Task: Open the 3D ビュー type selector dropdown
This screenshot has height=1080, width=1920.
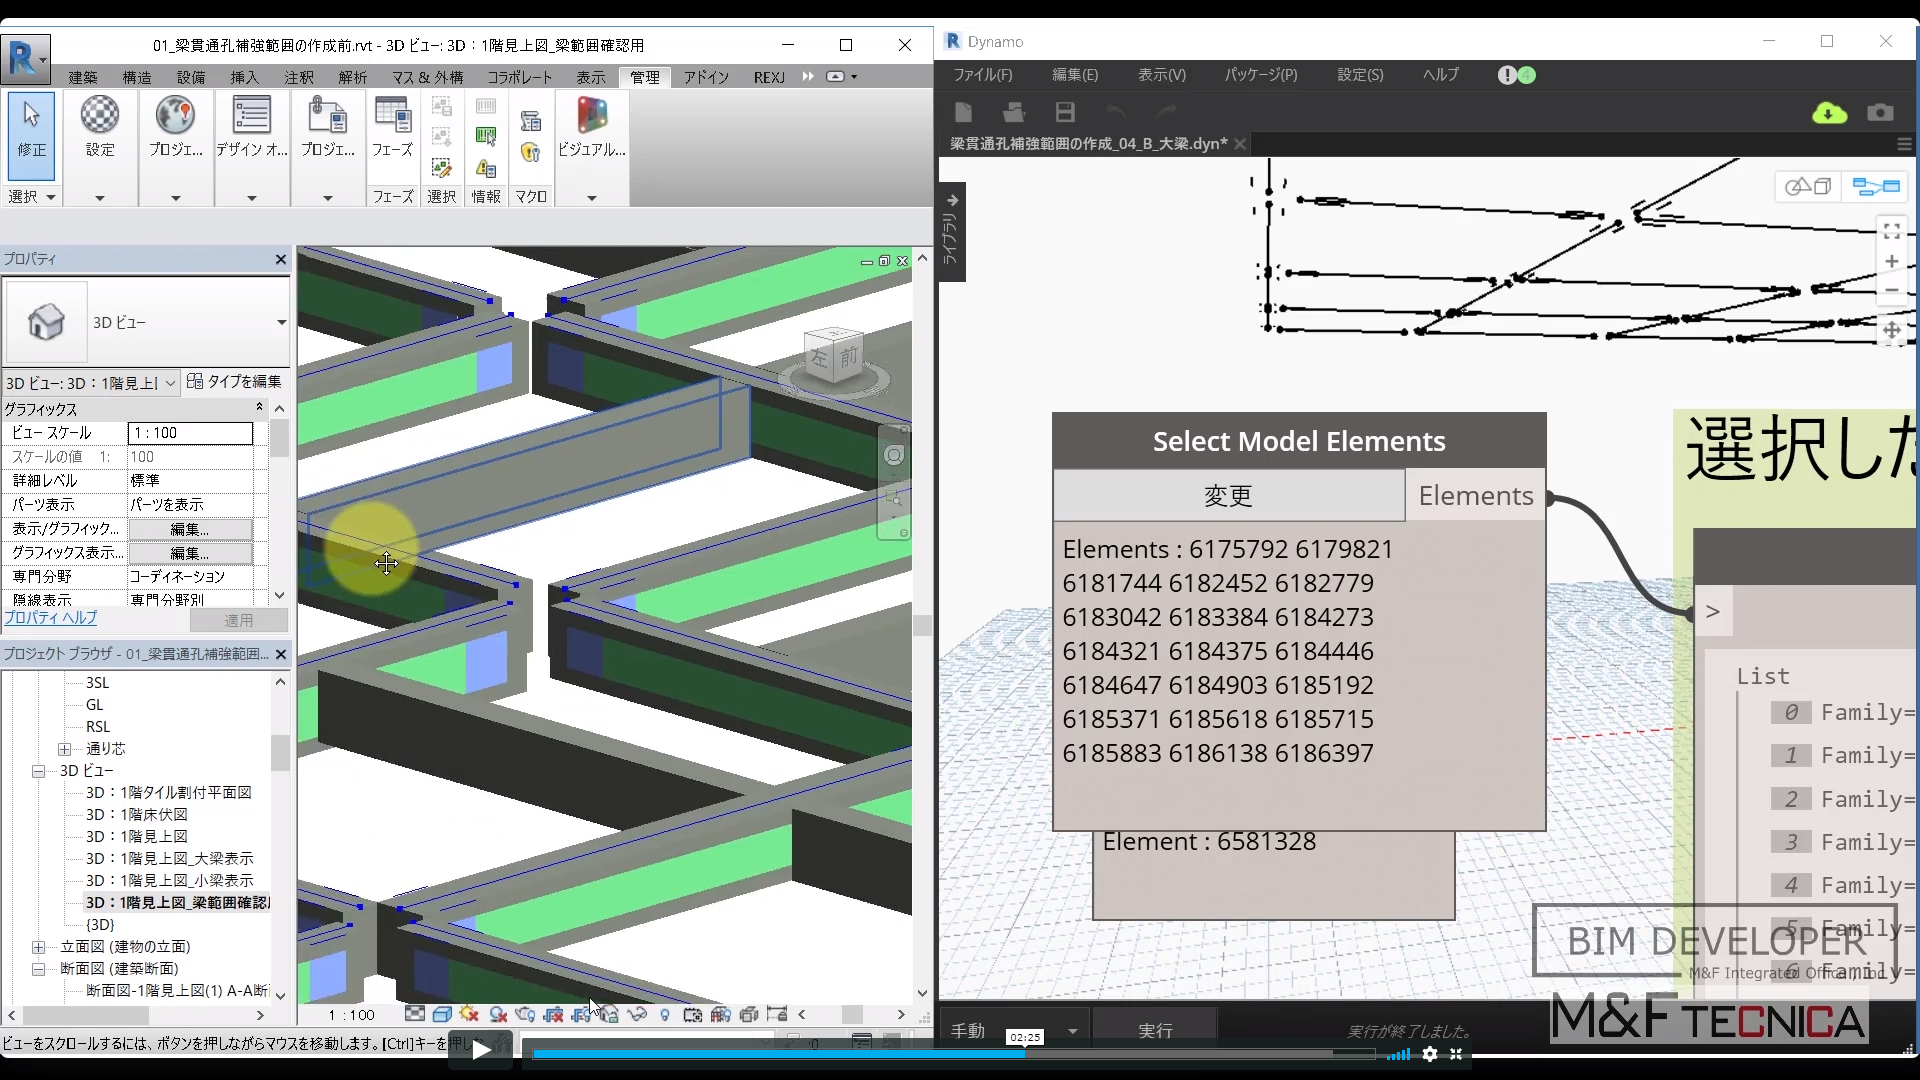Action: coord(281,322)
